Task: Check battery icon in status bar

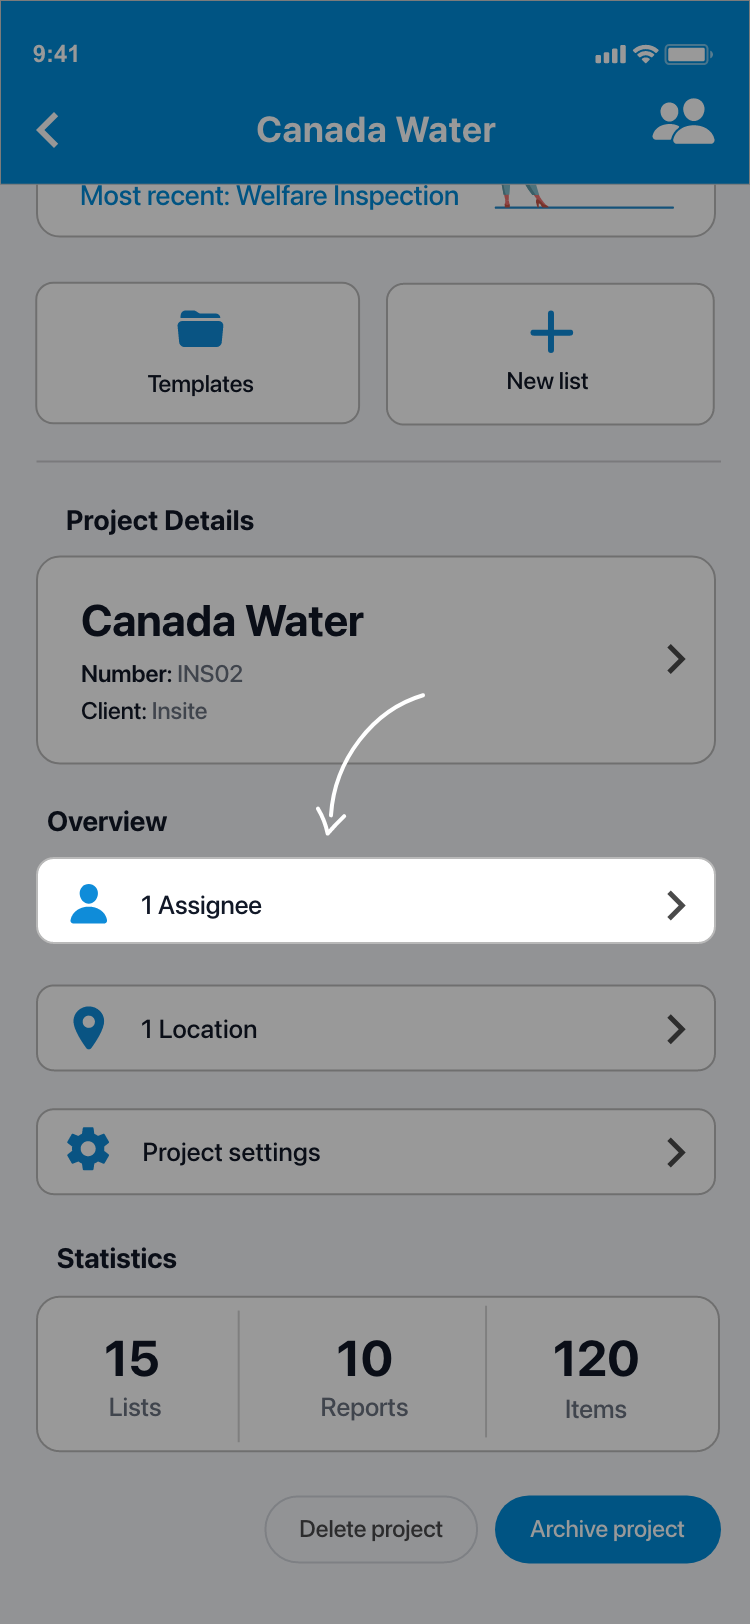Action: [688, 54]
